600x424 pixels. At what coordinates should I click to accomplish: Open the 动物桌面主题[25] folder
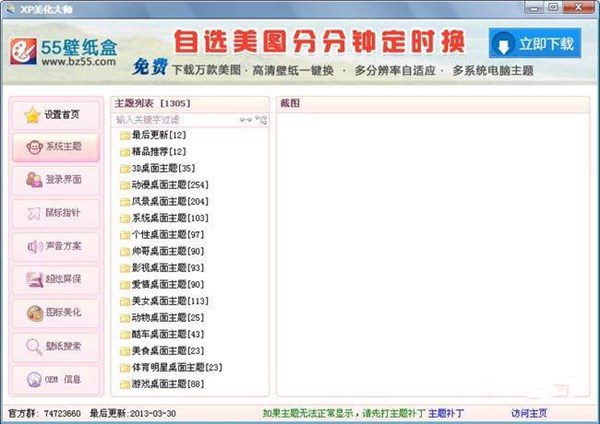[162, 318]
